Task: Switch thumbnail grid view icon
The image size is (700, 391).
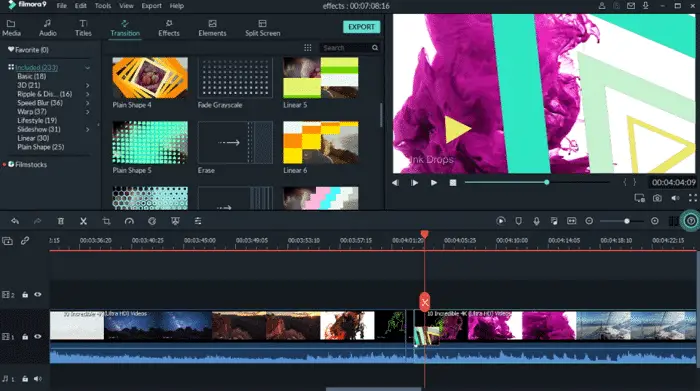Action: click(x=308, y=48)
